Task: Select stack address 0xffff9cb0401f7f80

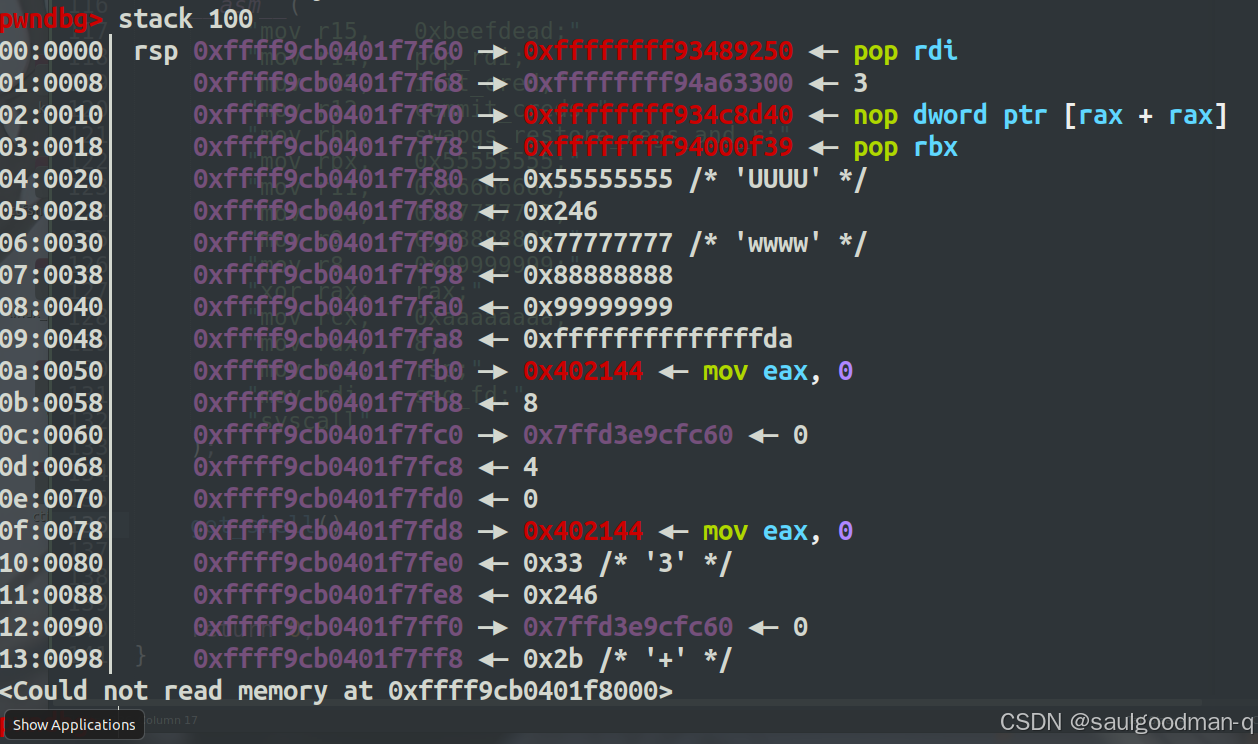Action: tap(328, 179)
